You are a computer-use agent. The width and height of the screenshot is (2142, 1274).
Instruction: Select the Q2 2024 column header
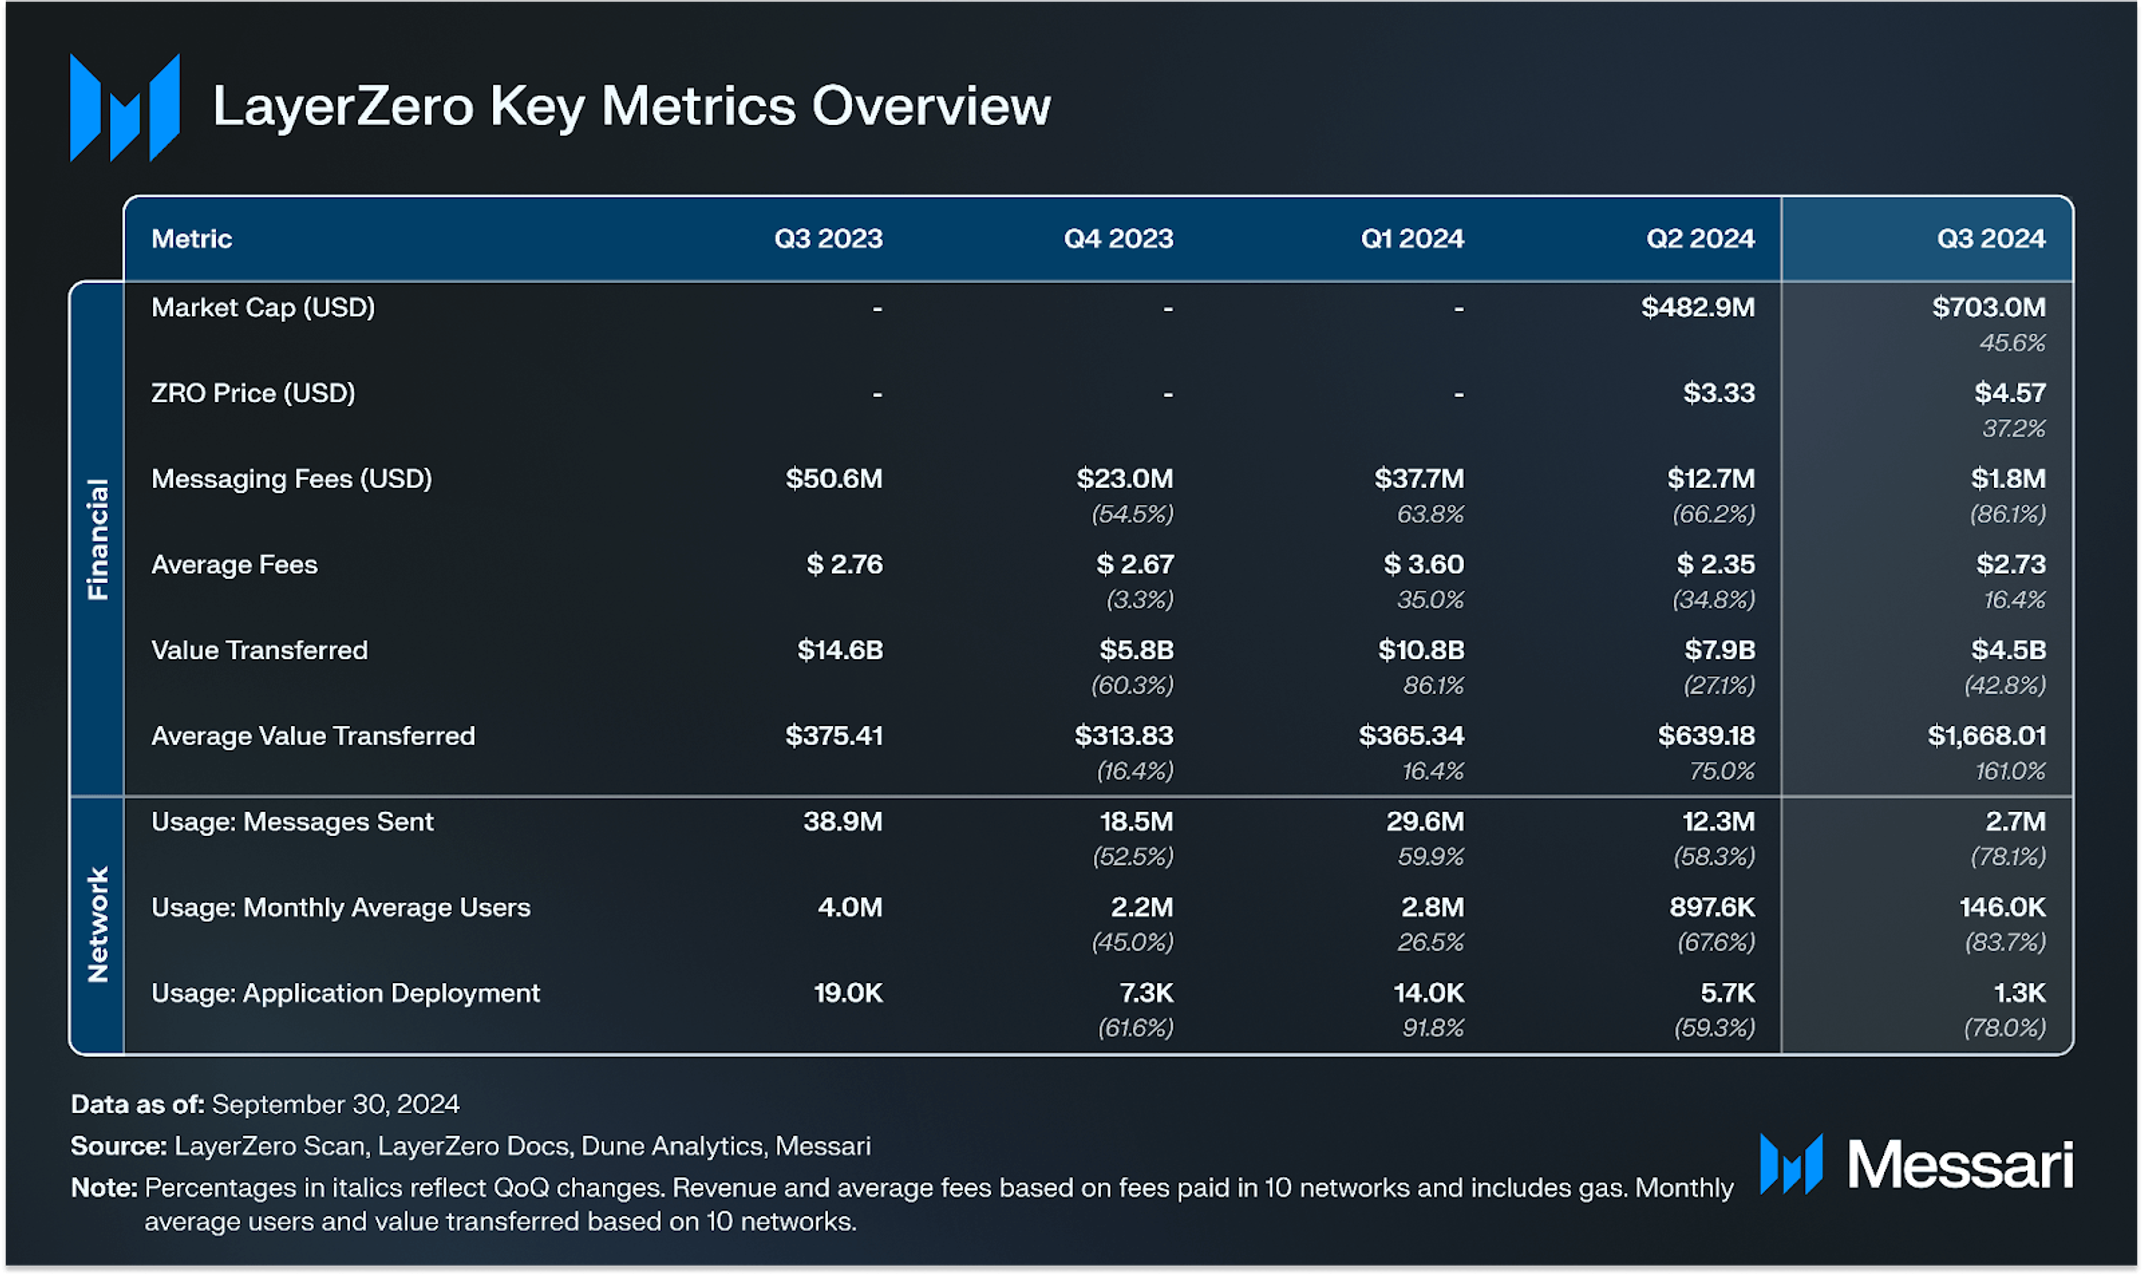(1700, 239)
